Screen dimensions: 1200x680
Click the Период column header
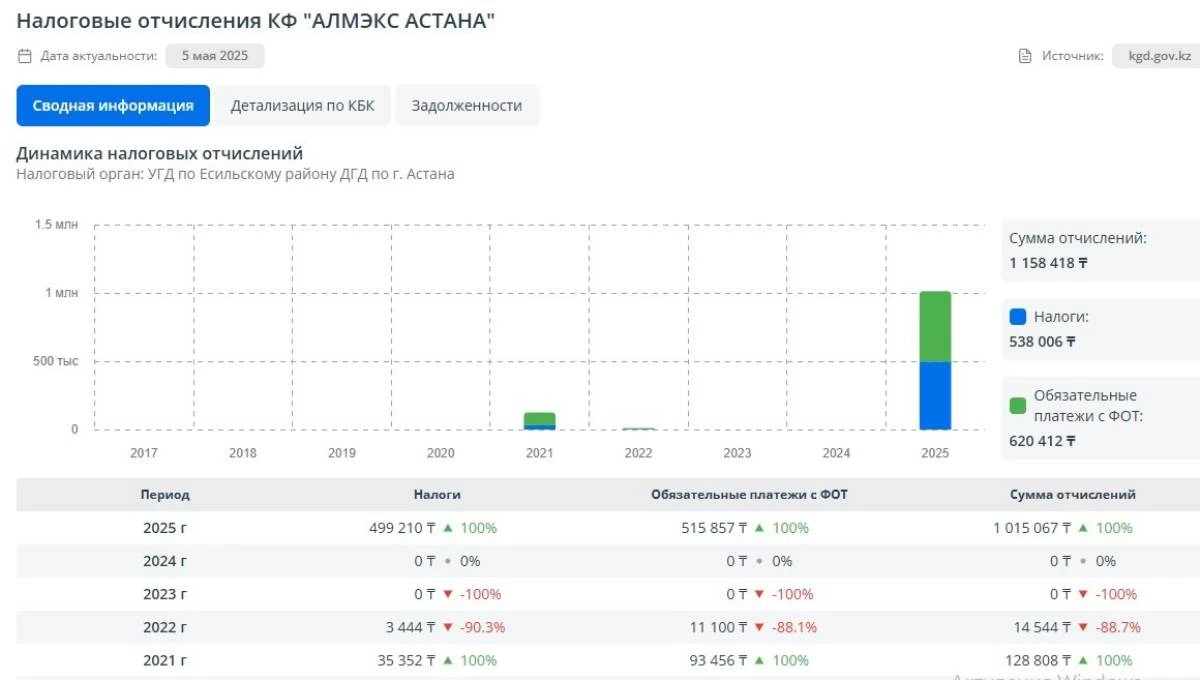point(165,494)
